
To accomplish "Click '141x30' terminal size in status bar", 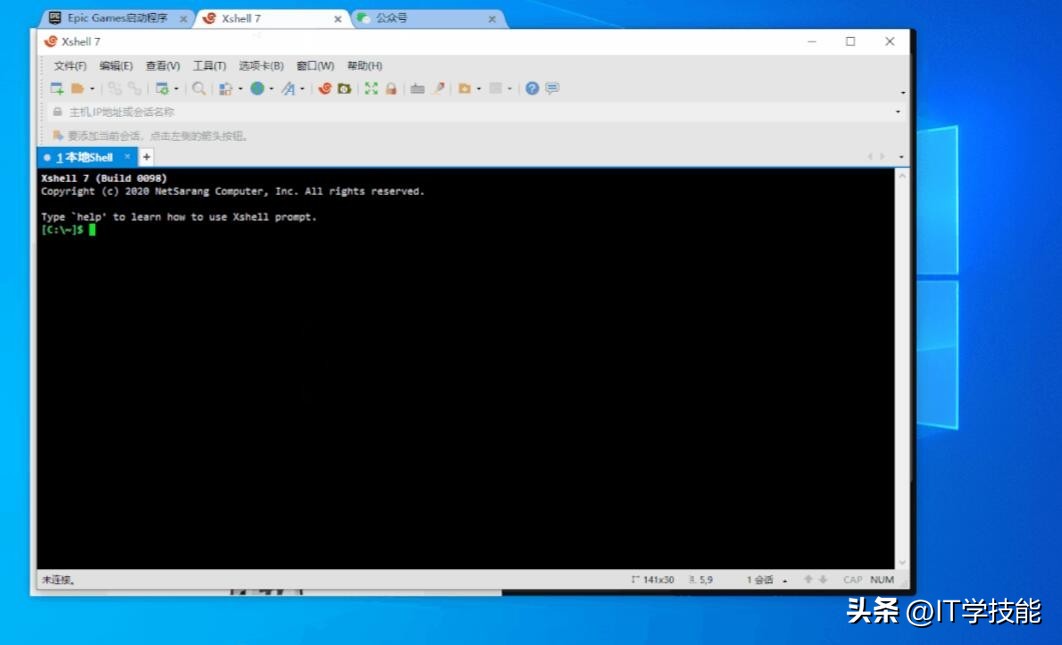I will (x=658, y=580).
